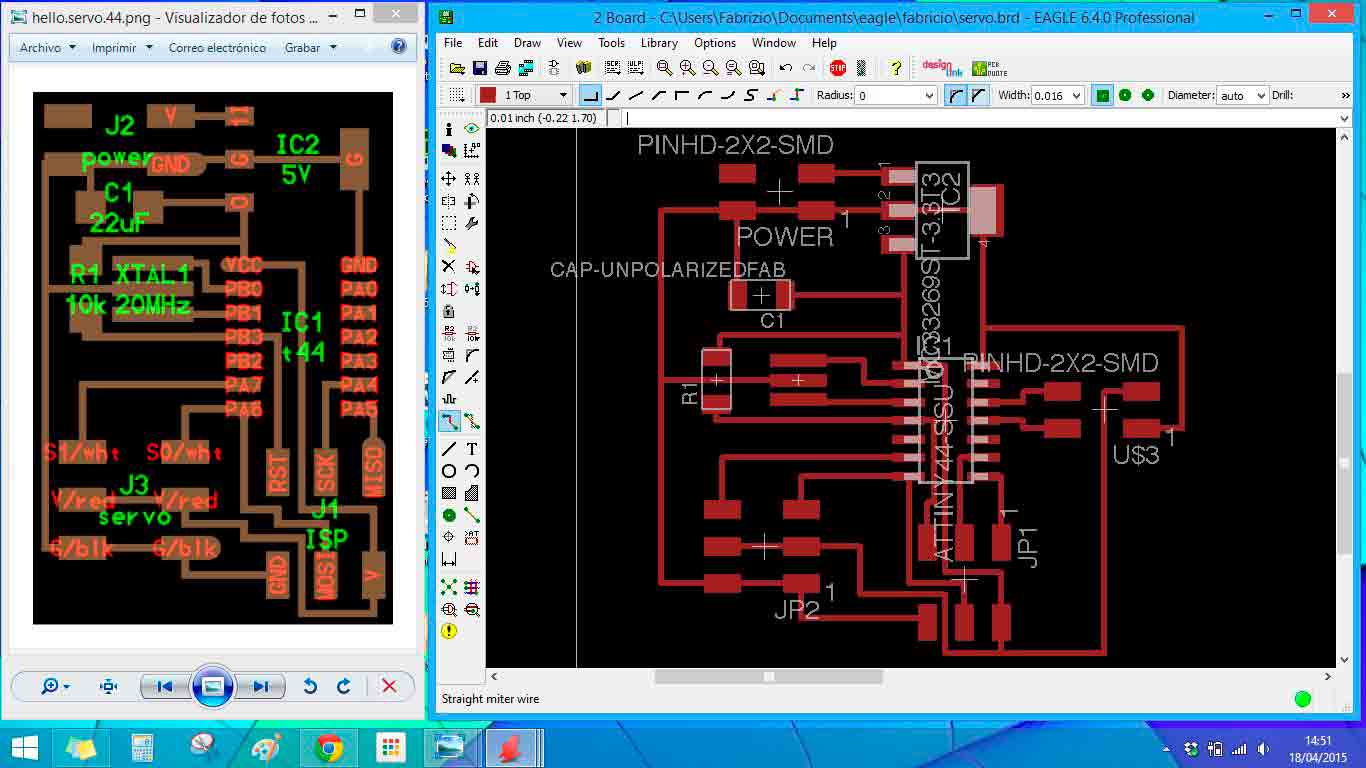Screen dimensions: 1366x768
Task: Start slideshow in photo viewer
Action: (x=213, y=686)
